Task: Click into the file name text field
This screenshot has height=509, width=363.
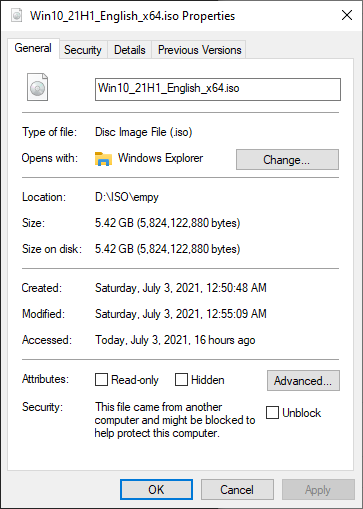Action: point(218,89)
